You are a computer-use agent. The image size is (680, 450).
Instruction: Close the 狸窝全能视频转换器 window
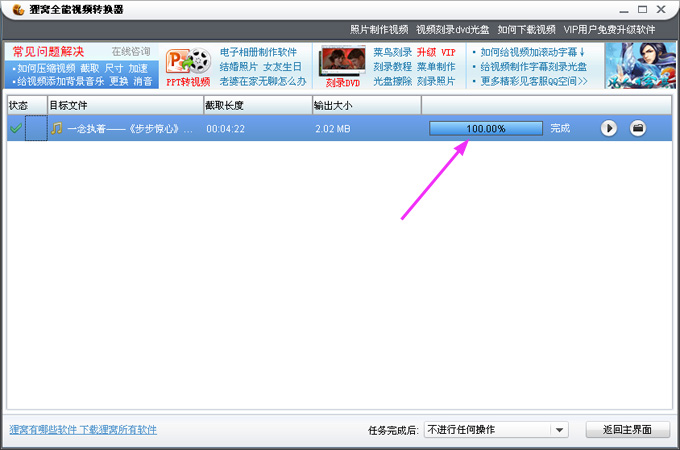(x=661, y=9)
